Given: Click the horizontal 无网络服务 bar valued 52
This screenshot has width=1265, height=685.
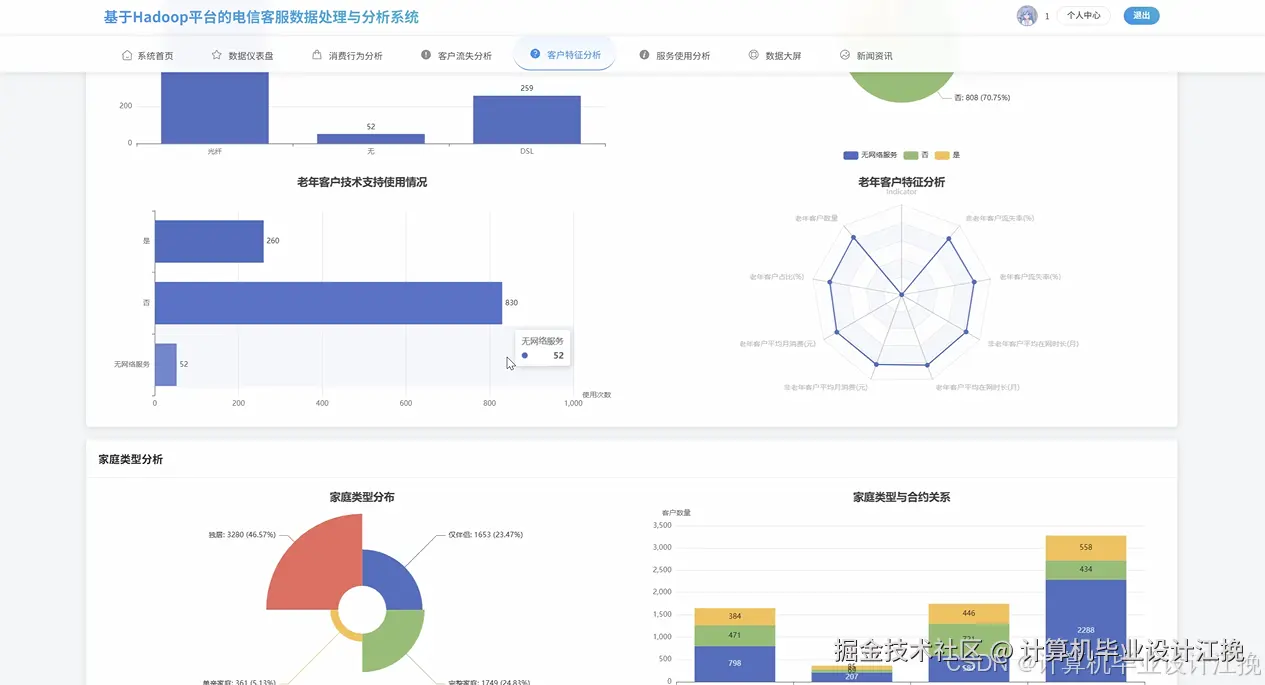Looking at the screenshot, I should click(x=166, y=365).
